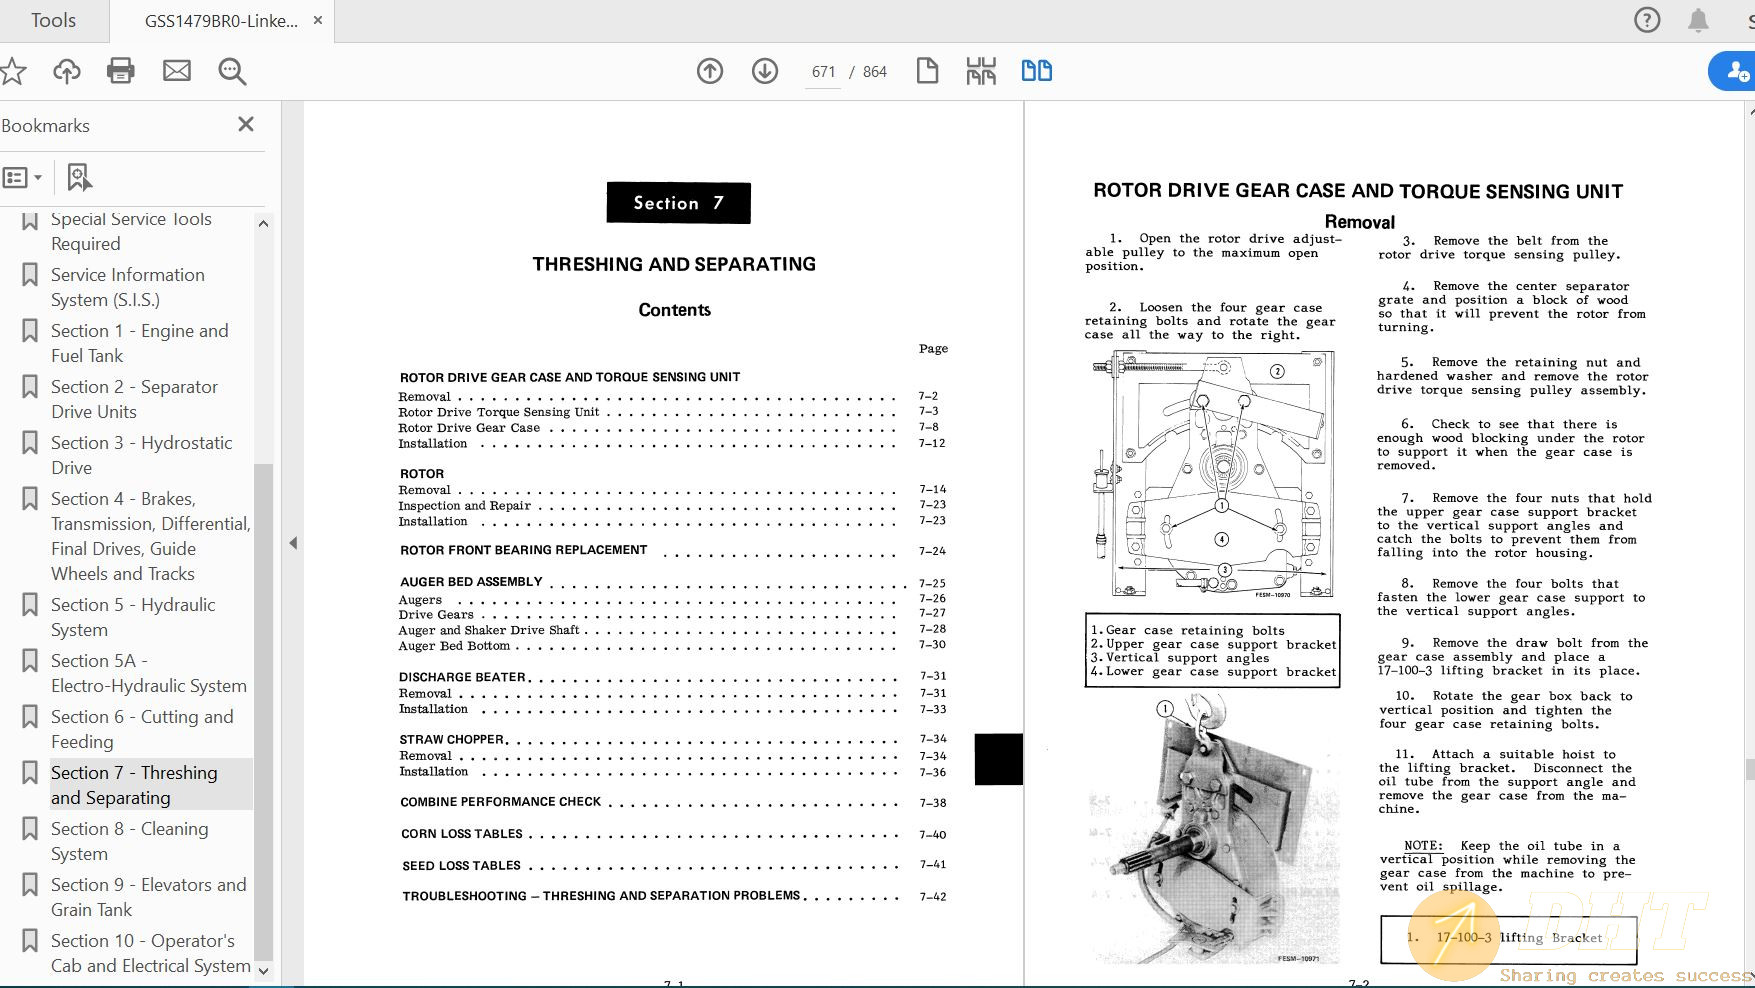Open search with the magnifier icon
Screen dimensions: 1755x988
(231, 71)
